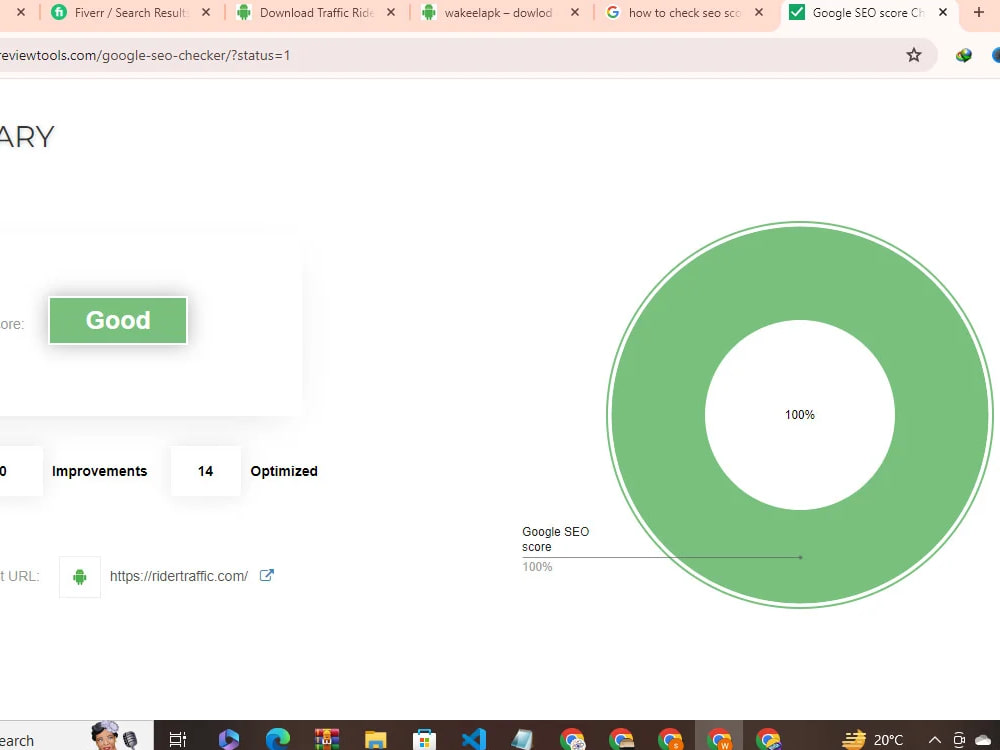This screenshot has width=1000, height=750.
Task: Close the Download Traffic Rider tab
Action: (x=391, y=12)
